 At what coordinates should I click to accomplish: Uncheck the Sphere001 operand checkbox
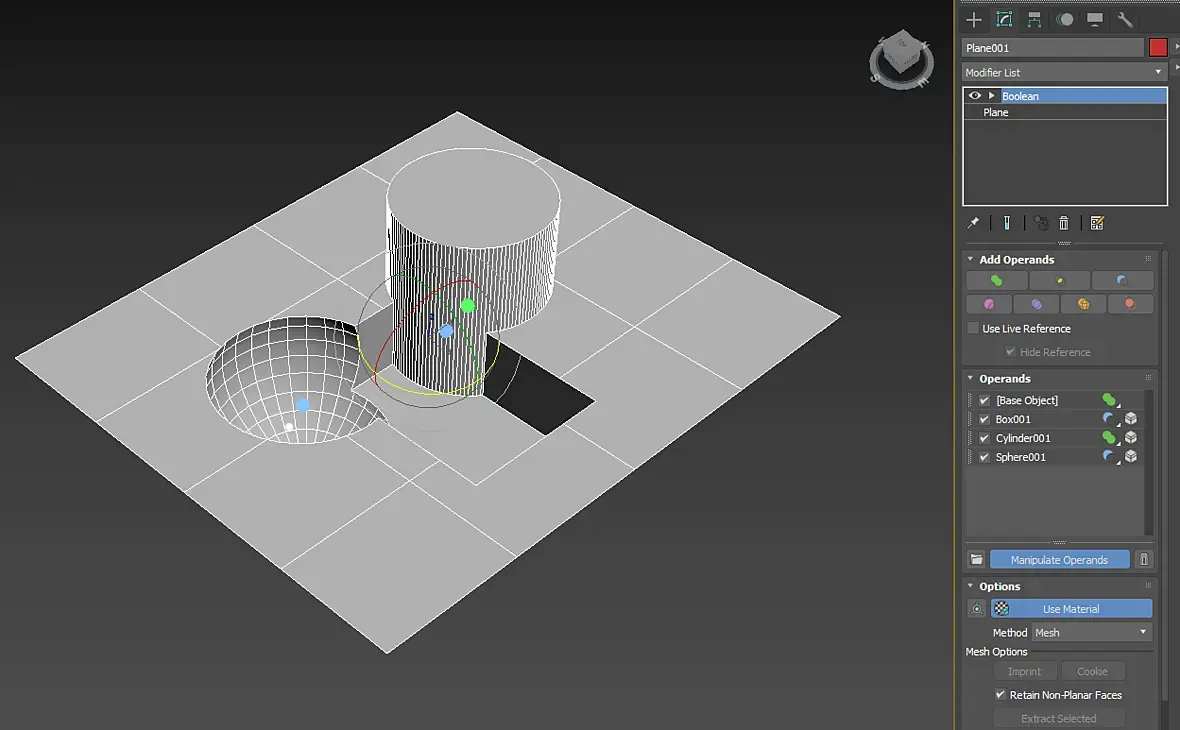(x=984, y=457)
